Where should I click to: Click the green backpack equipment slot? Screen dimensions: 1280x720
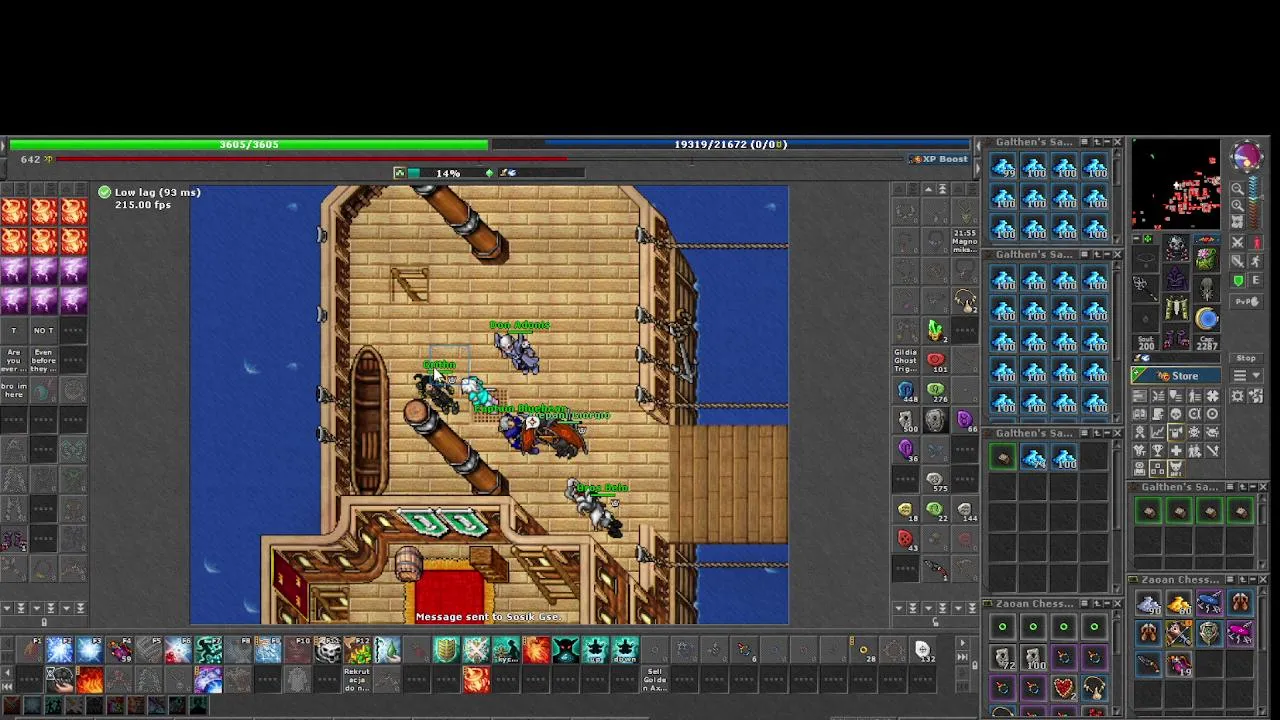tap(1207, 259)
